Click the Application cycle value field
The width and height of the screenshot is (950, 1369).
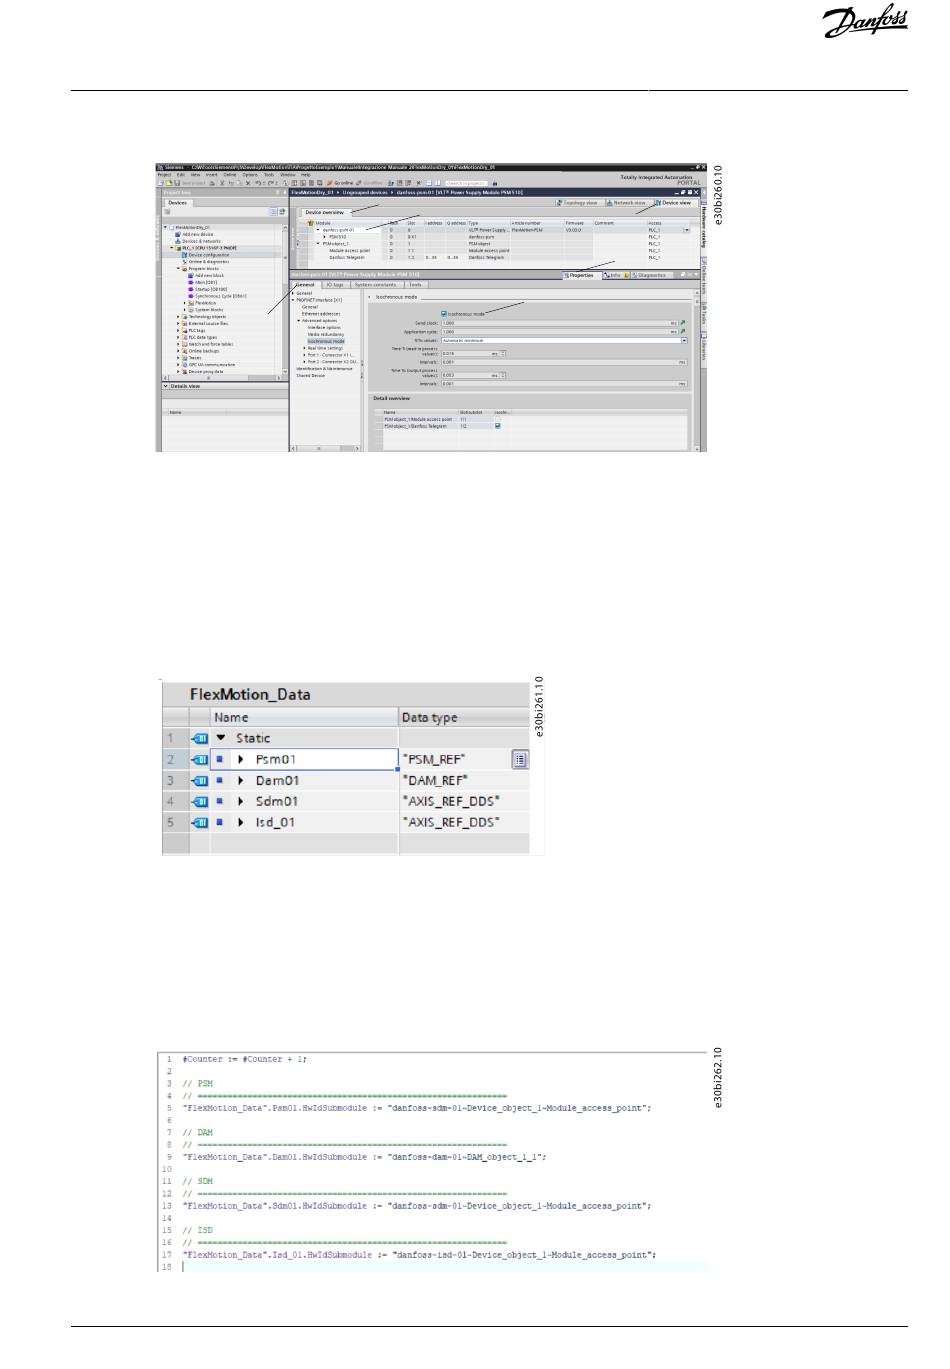(x=559, y=332)
